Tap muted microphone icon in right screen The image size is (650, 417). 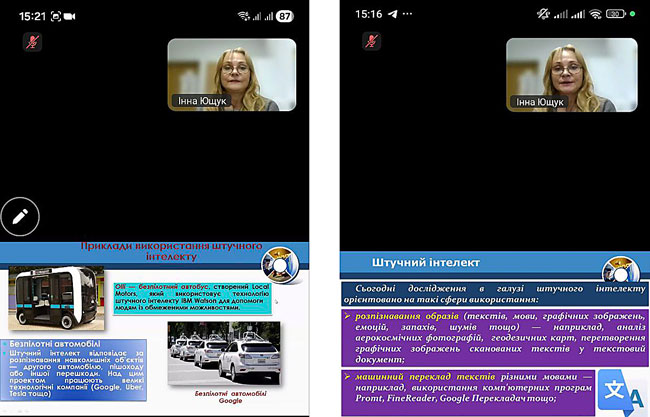371,42
